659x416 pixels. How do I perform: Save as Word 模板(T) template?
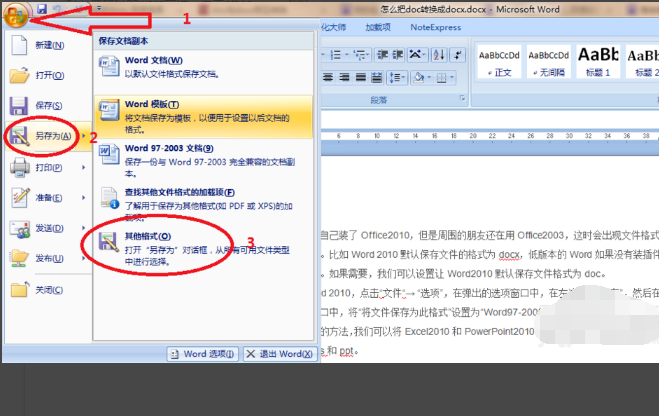203,117
